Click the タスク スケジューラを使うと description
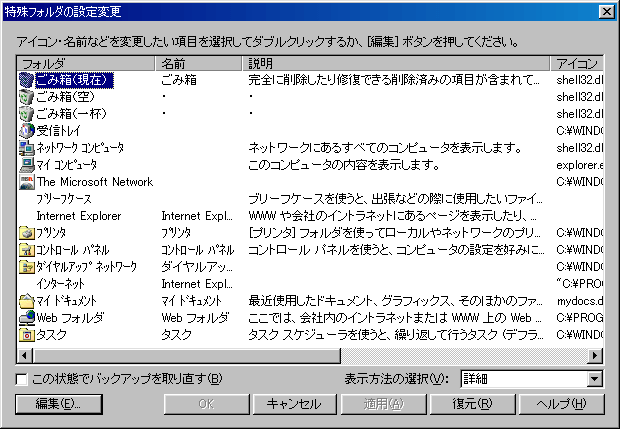Image resolution: width=620 pixels, height=429 pixels. [x=396, y=335]
